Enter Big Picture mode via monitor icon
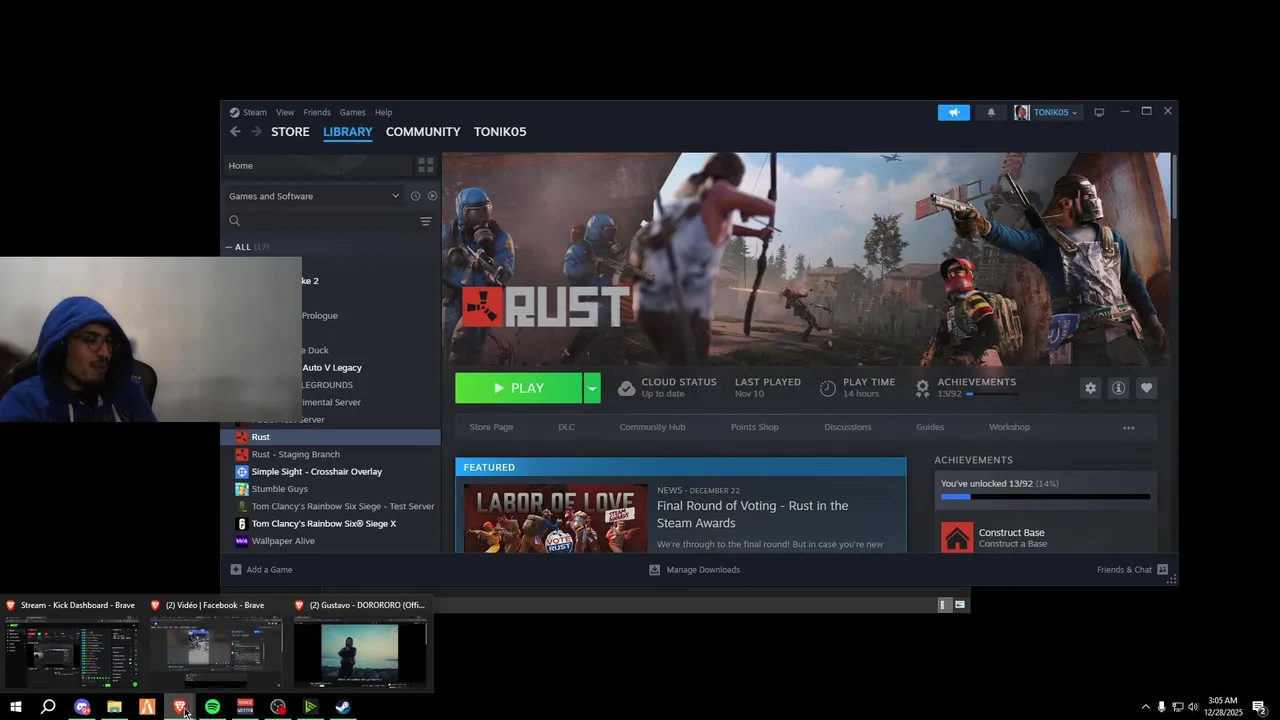 (1099, 112)
